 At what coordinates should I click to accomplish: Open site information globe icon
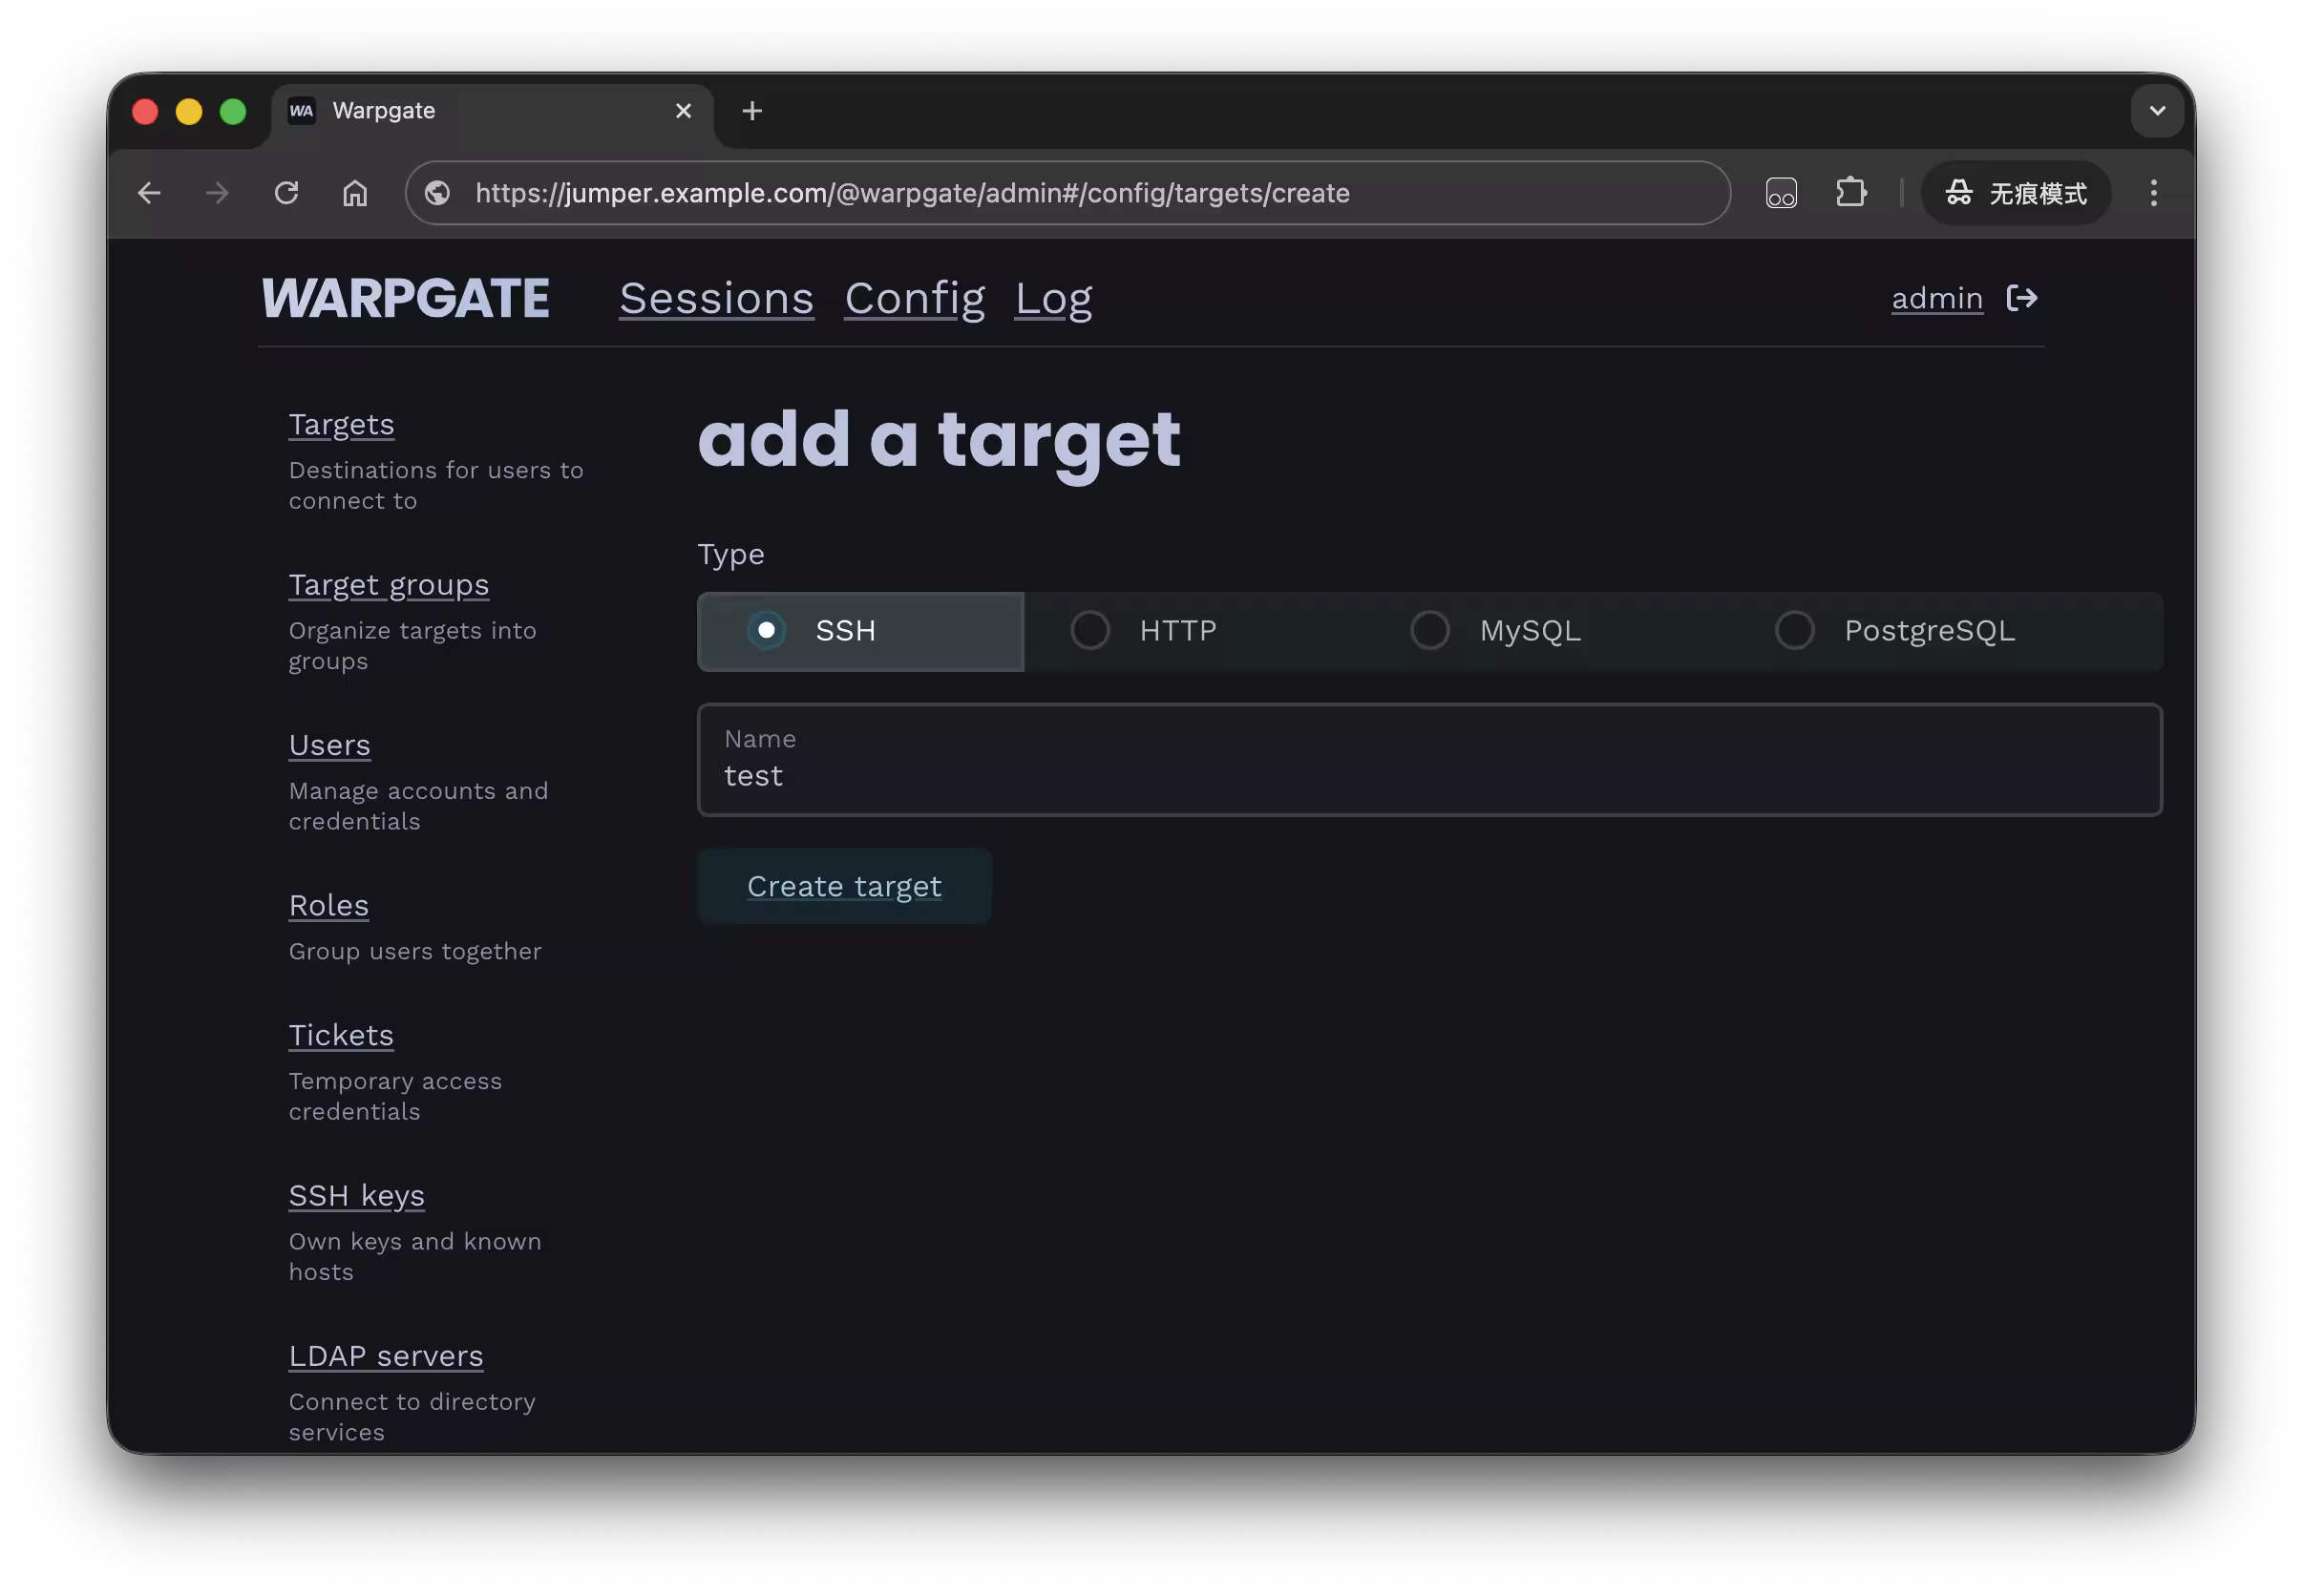(x=437, y=193)
